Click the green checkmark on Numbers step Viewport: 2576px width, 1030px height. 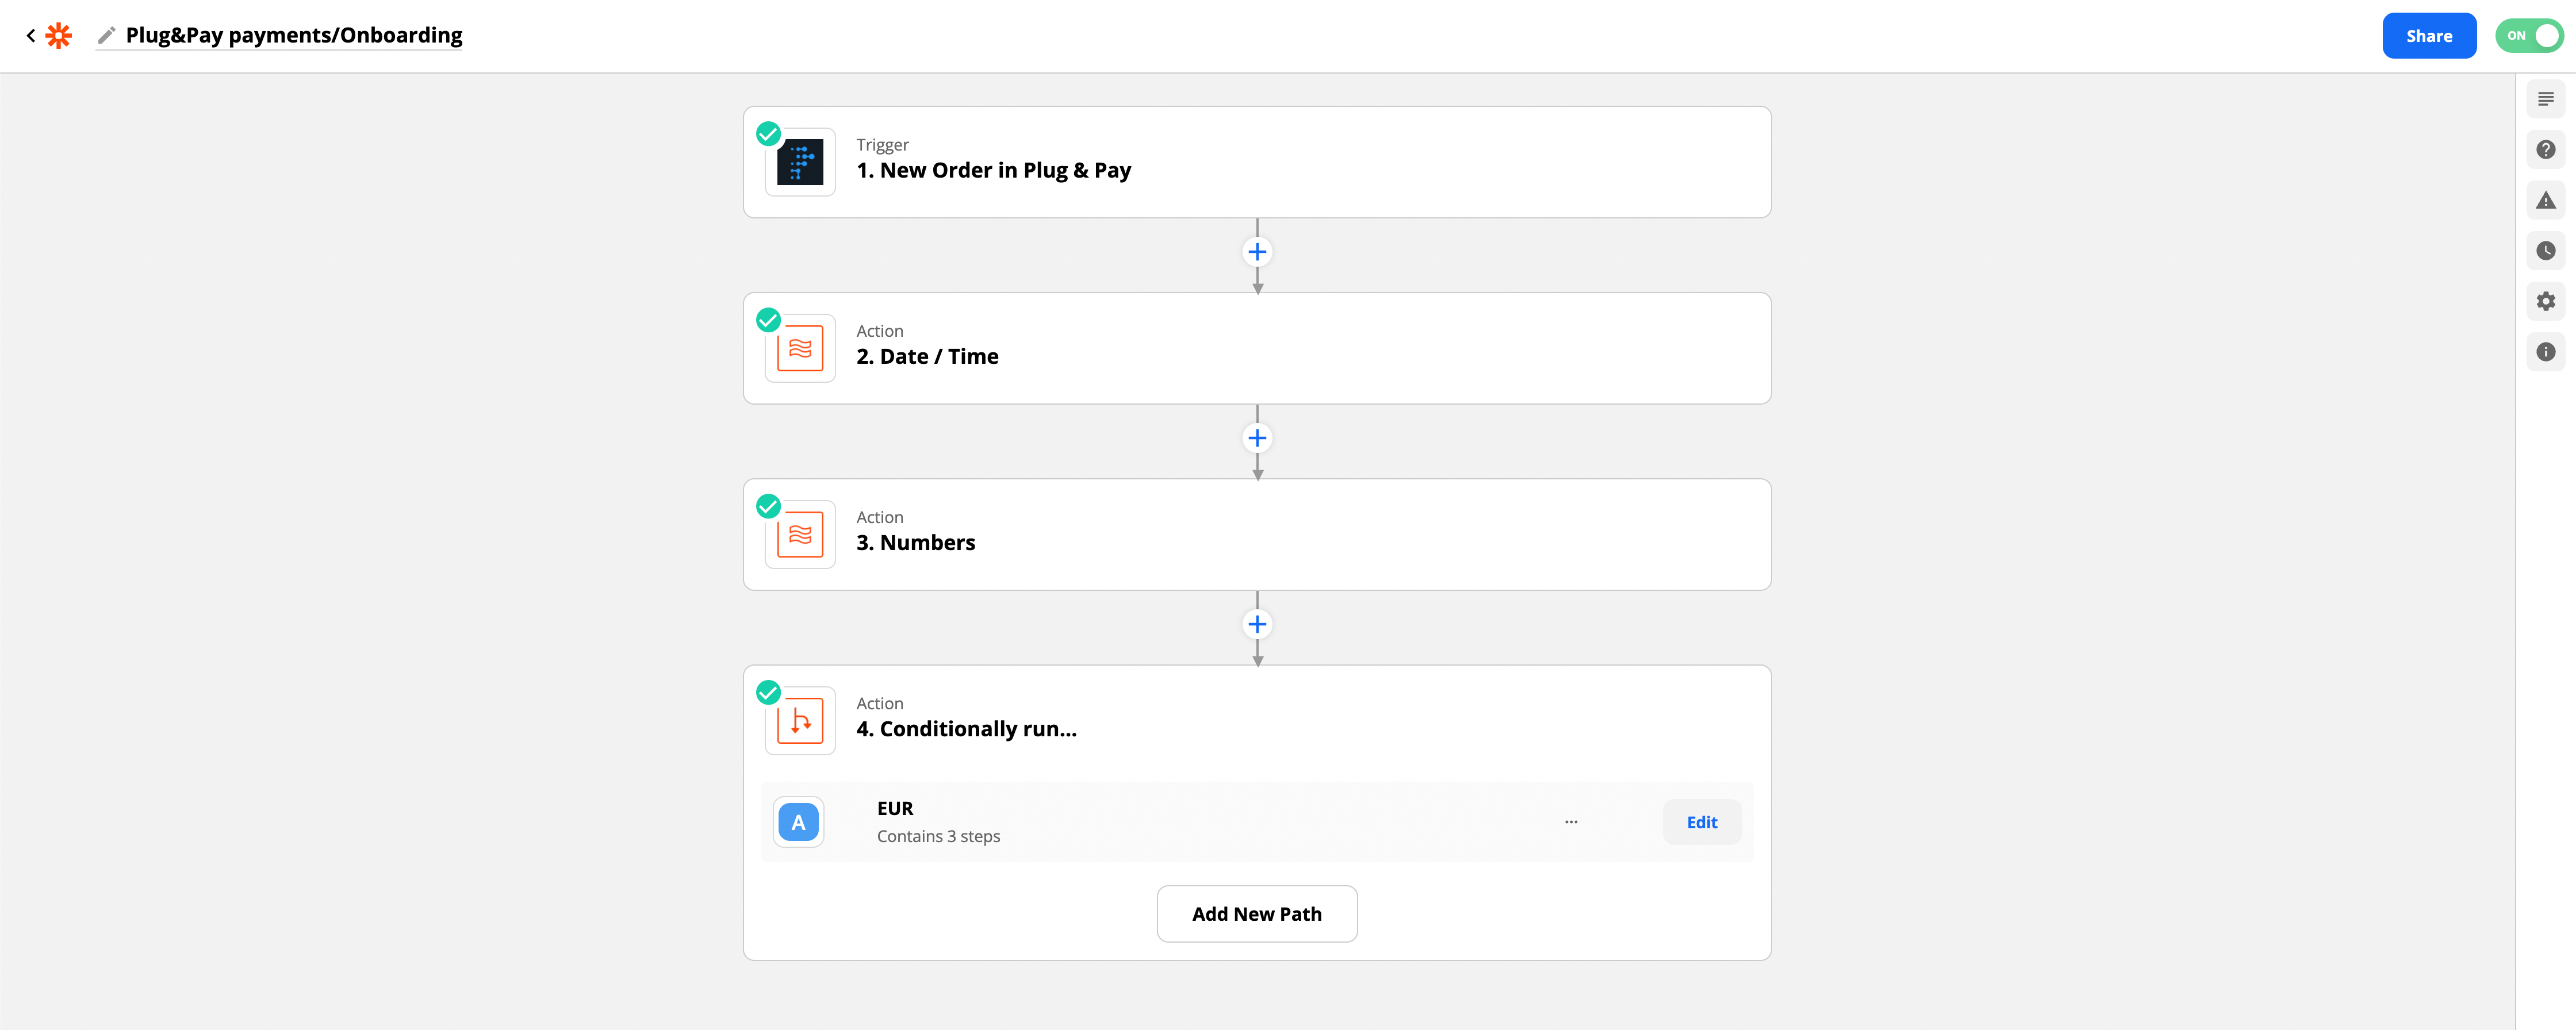click(768, 506)
